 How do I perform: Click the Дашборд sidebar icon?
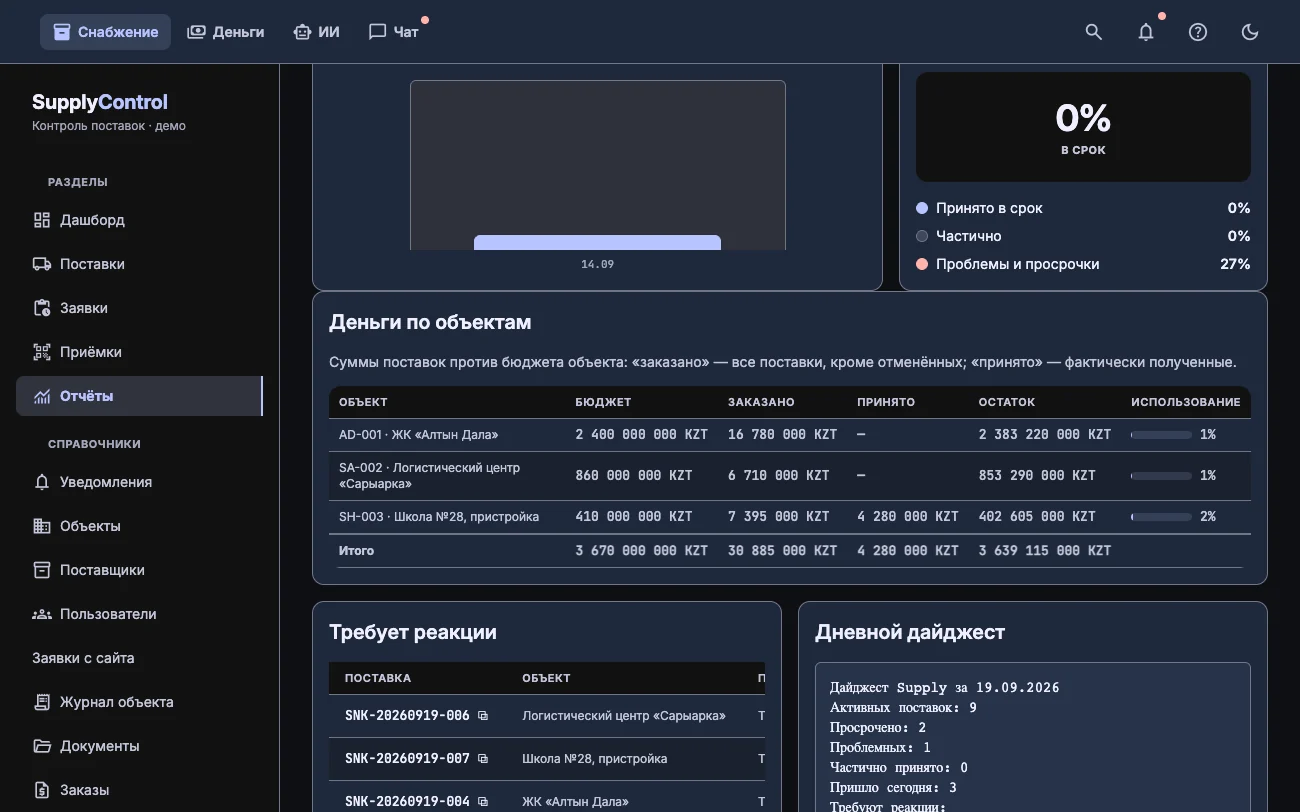coord(42,220)
